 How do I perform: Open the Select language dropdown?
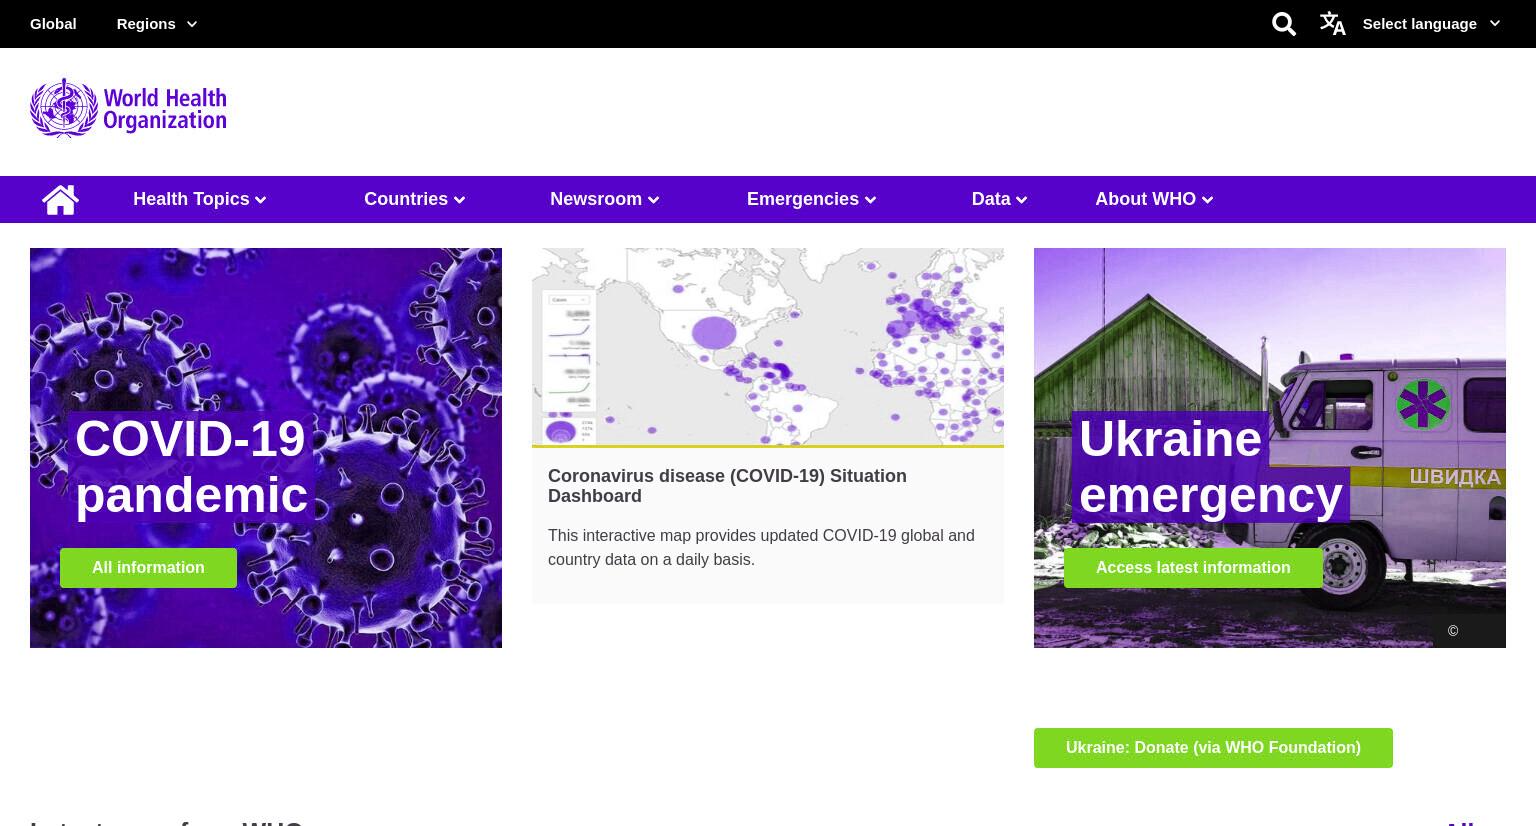[x=1431, y=24]
